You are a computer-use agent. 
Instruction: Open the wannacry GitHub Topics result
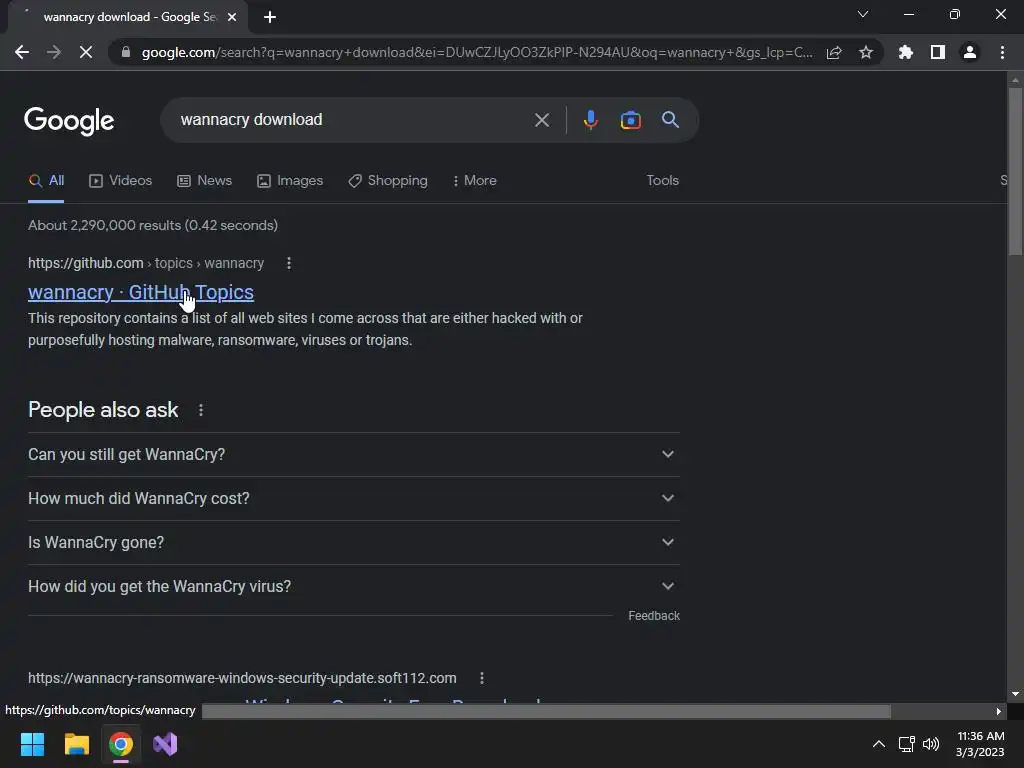(x=140, y=292)
